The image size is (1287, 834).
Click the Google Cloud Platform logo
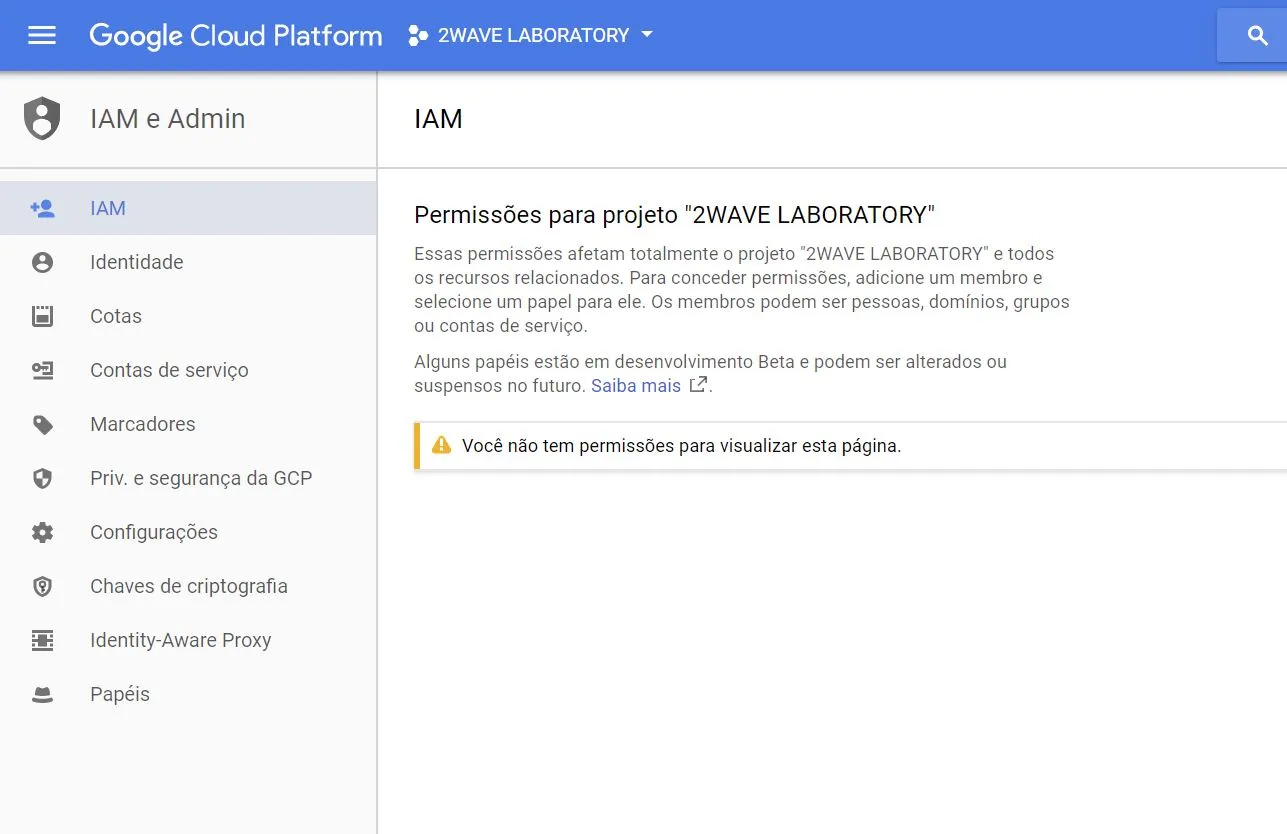[236, 36]
